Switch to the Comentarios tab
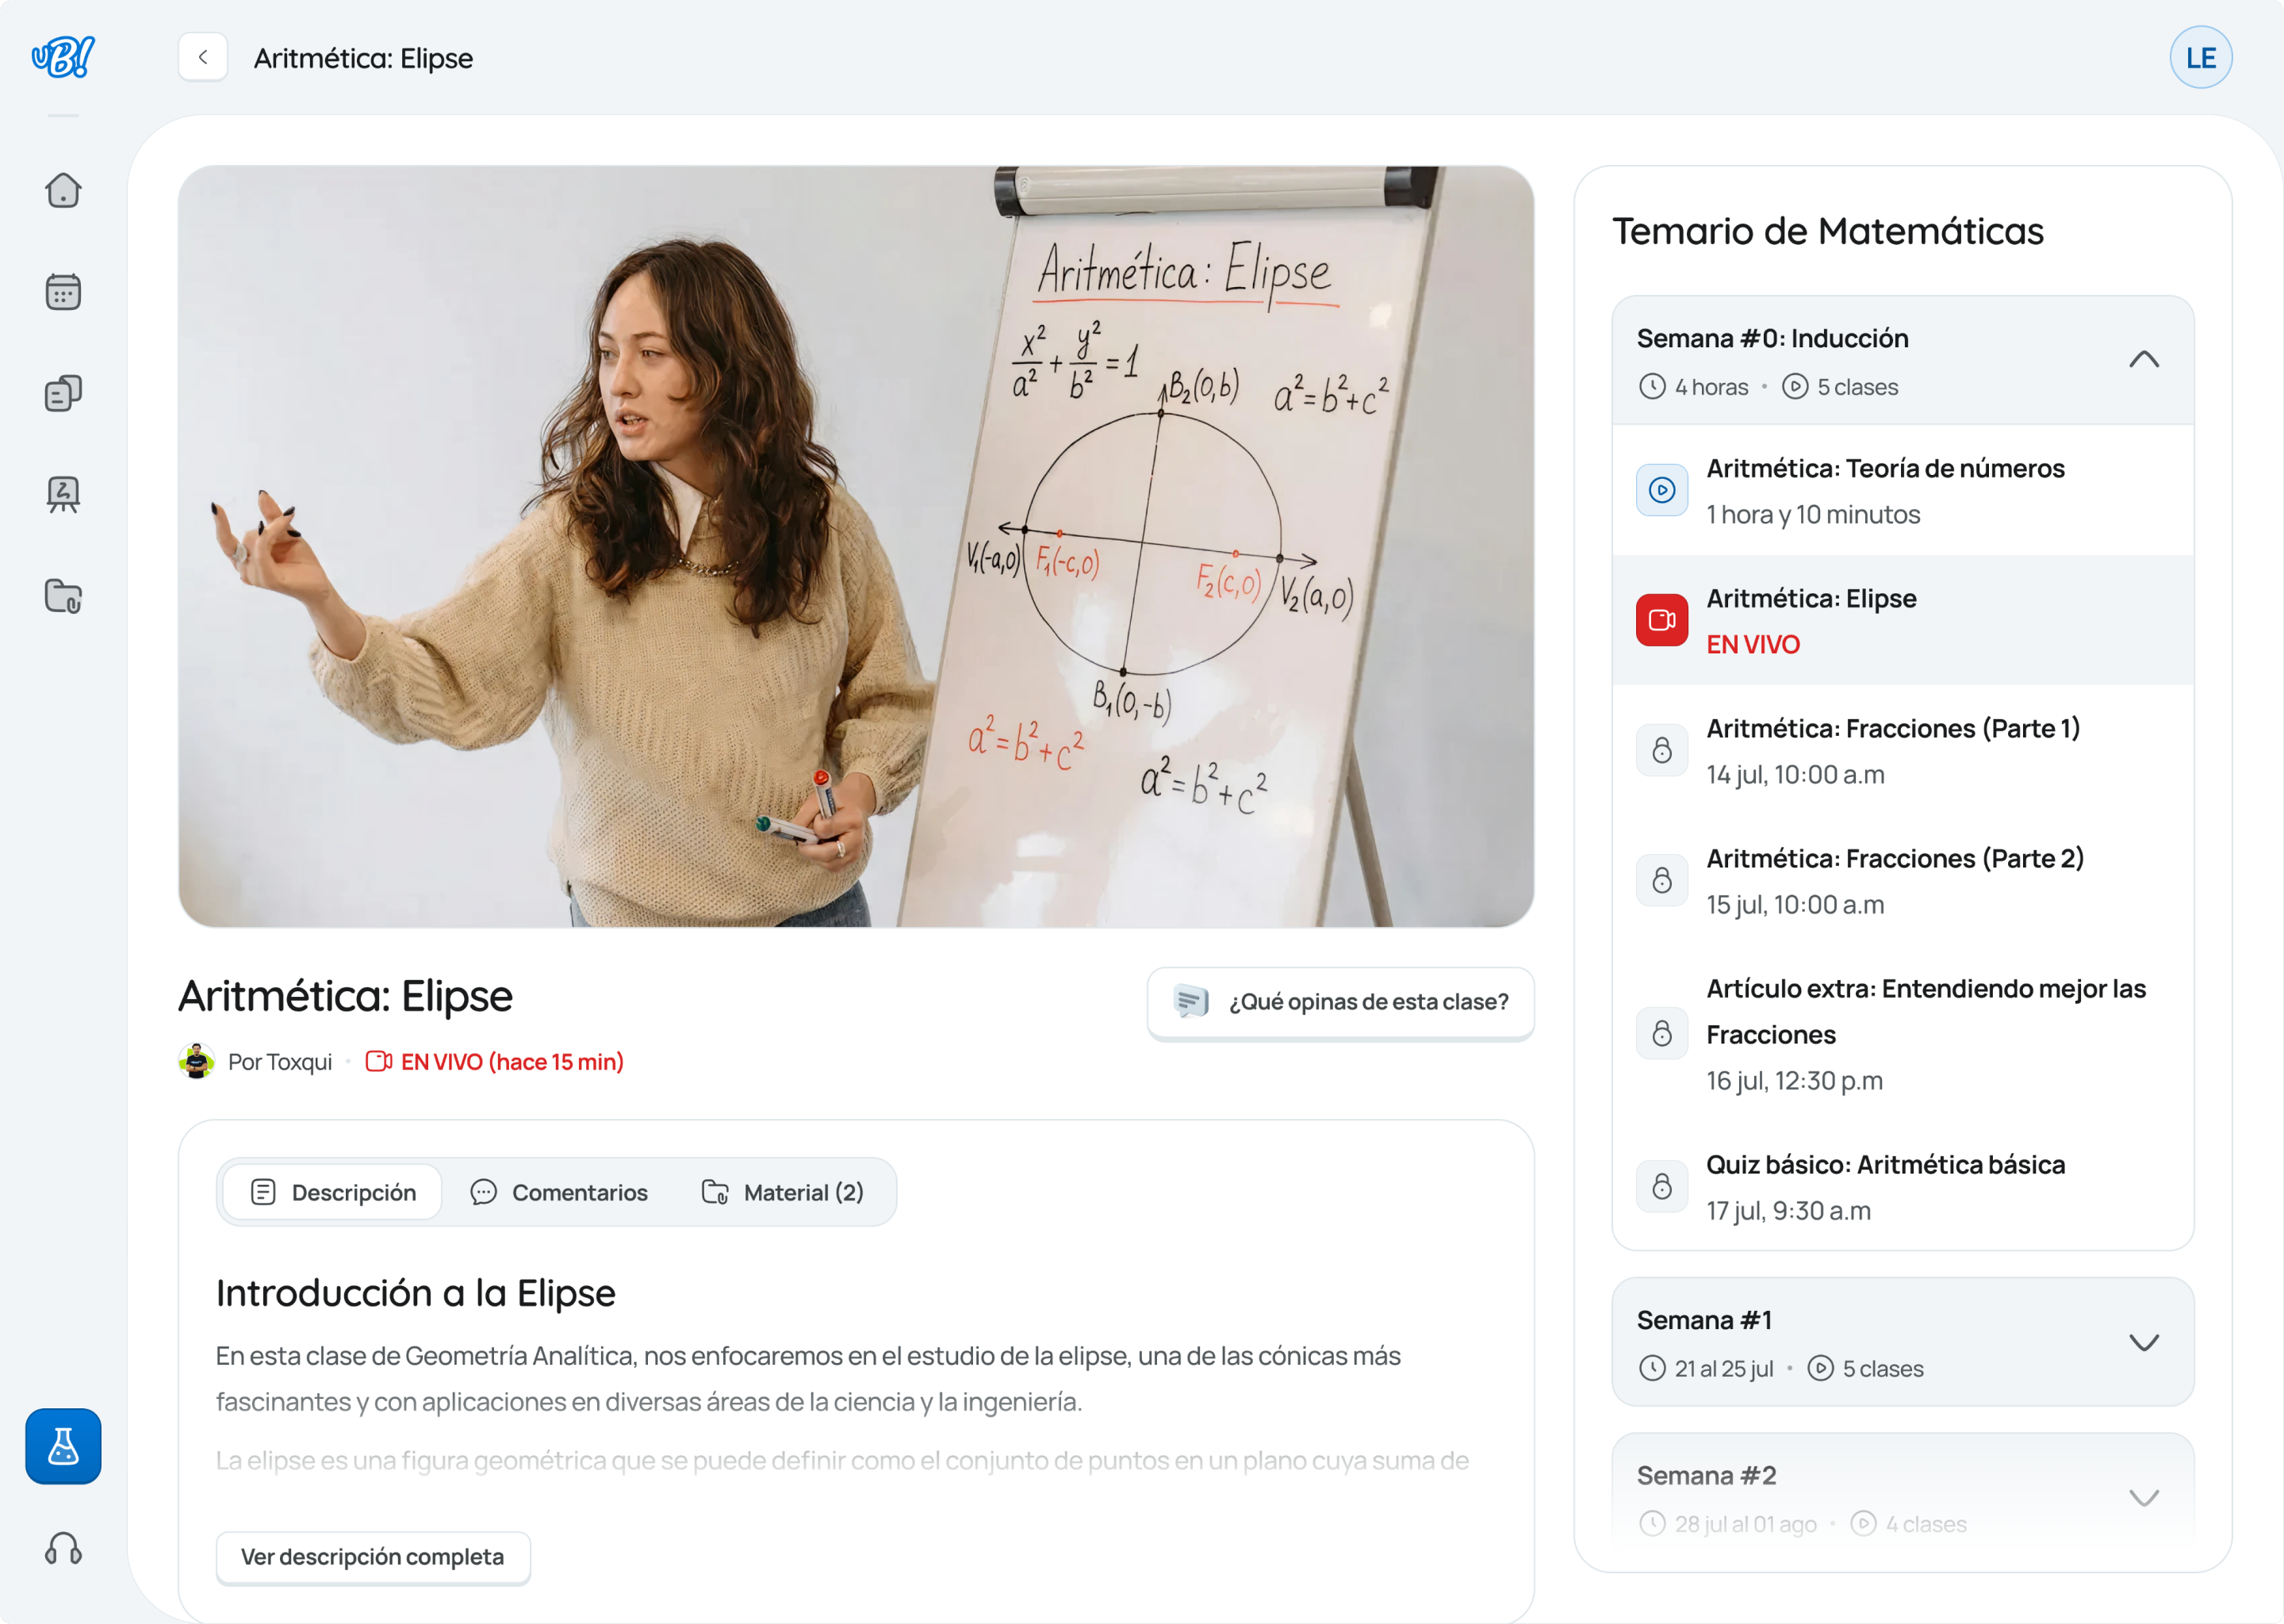Image resolution: width=2284 pixels, height=1624 pixels. tap(559, 1192)
